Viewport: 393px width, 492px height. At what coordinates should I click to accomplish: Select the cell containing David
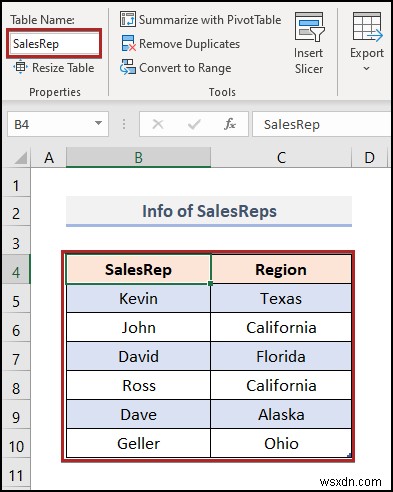(x=138, y=356)
